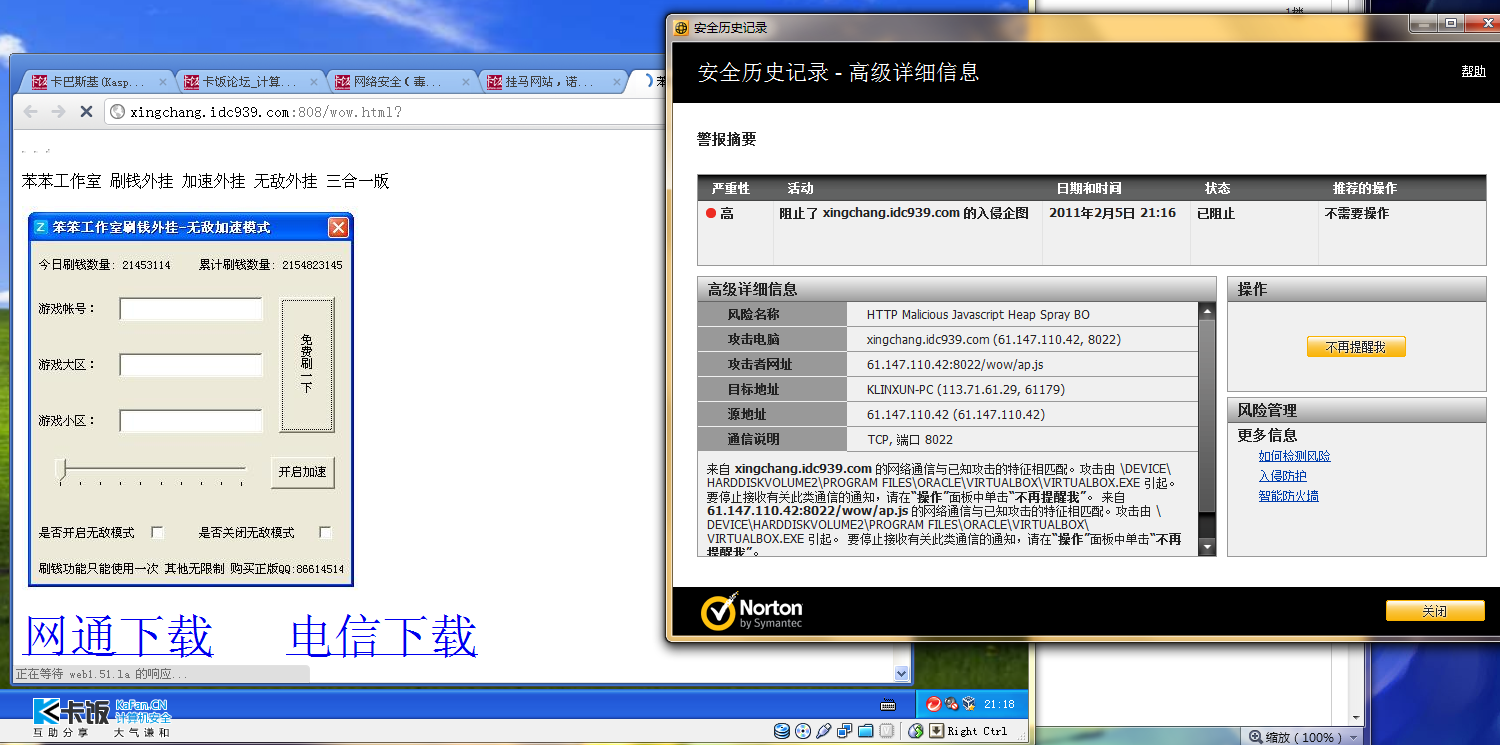Click the 游戏大区 input field

click(191, 365)
